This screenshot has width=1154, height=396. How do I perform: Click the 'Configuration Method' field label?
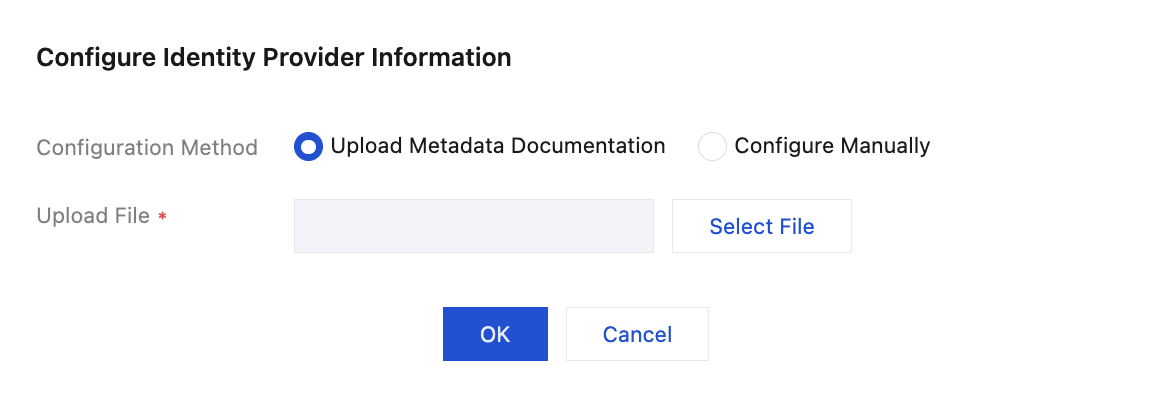tap(147, 148)
